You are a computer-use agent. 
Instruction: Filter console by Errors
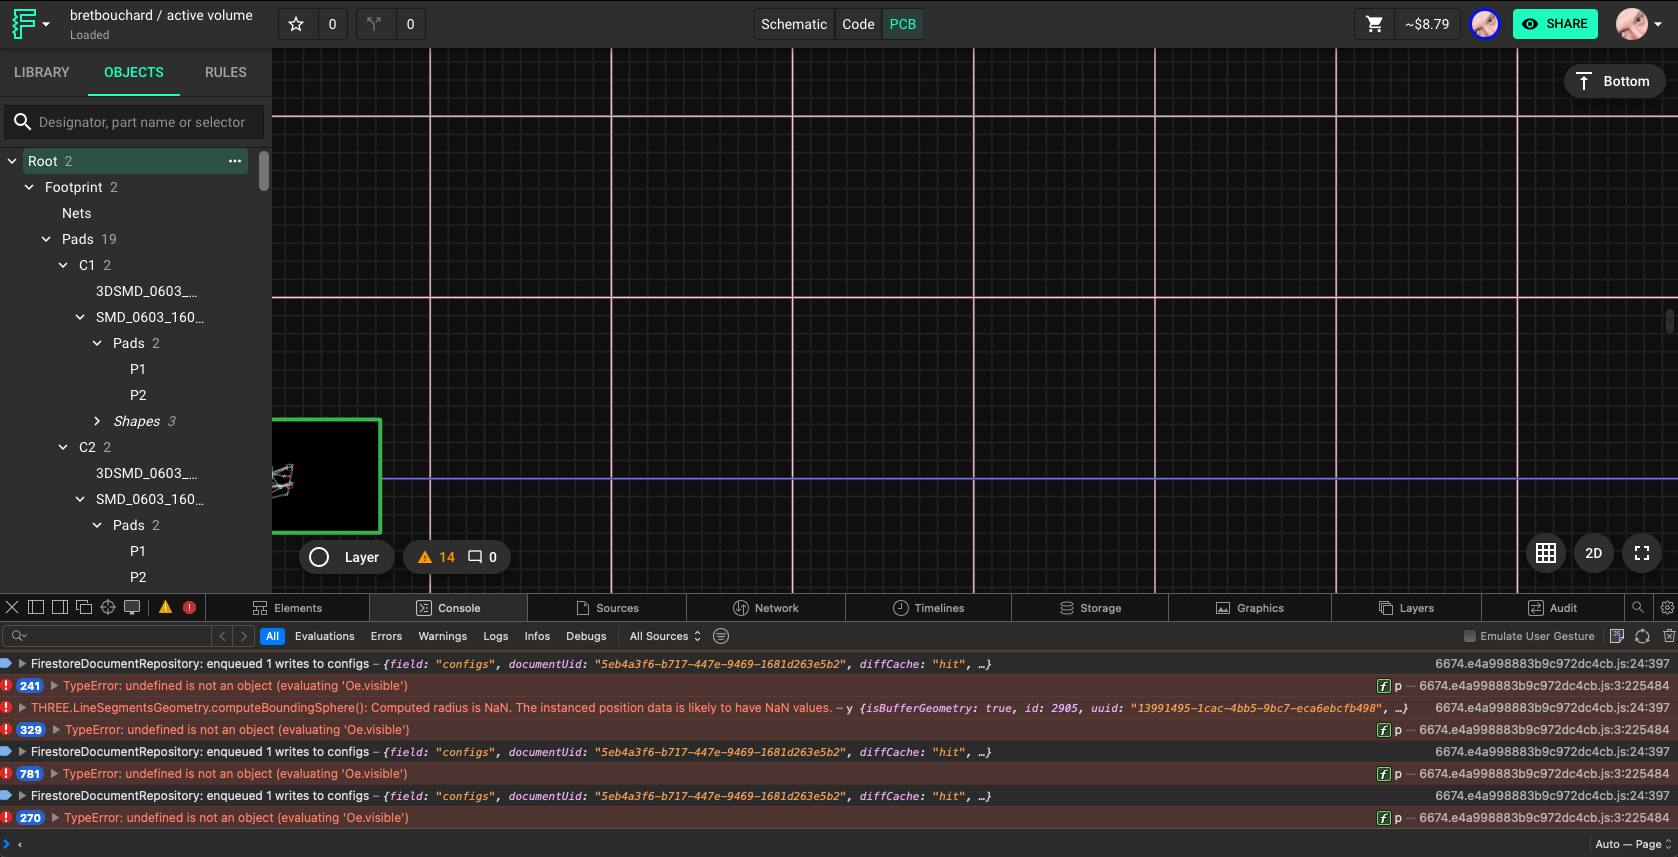[x=386, y=636]
